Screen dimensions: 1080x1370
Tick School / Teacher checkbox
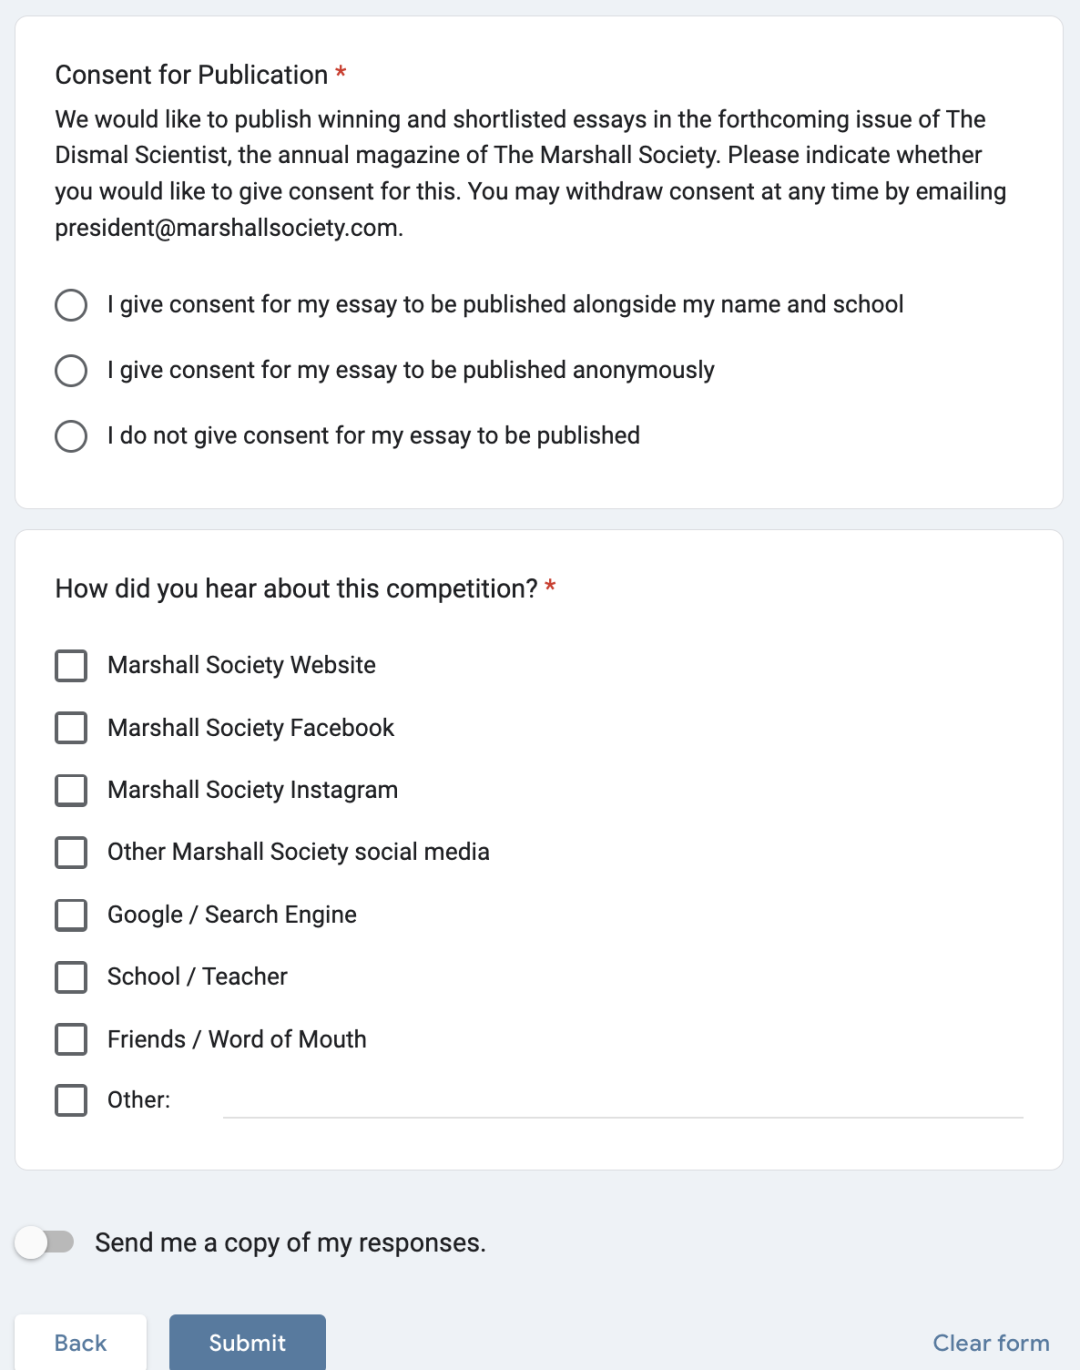[x=71, y=977]
